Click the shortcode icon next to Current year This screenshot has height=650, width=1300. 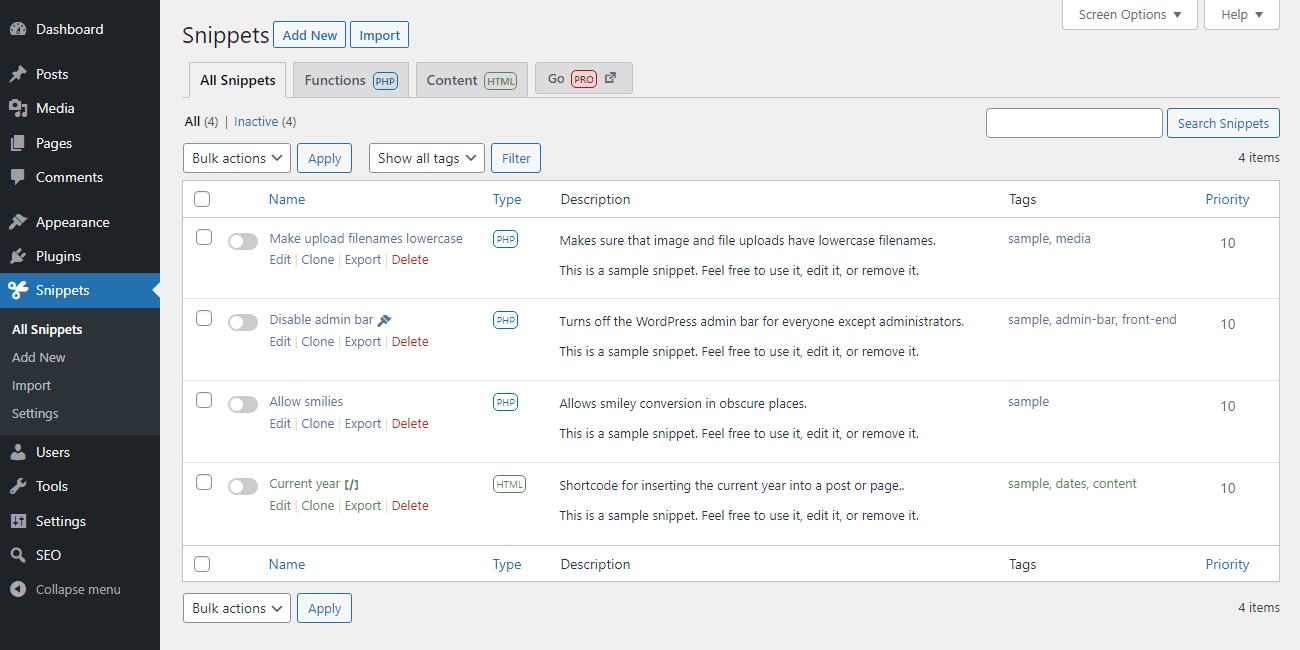tap(350, 483)
